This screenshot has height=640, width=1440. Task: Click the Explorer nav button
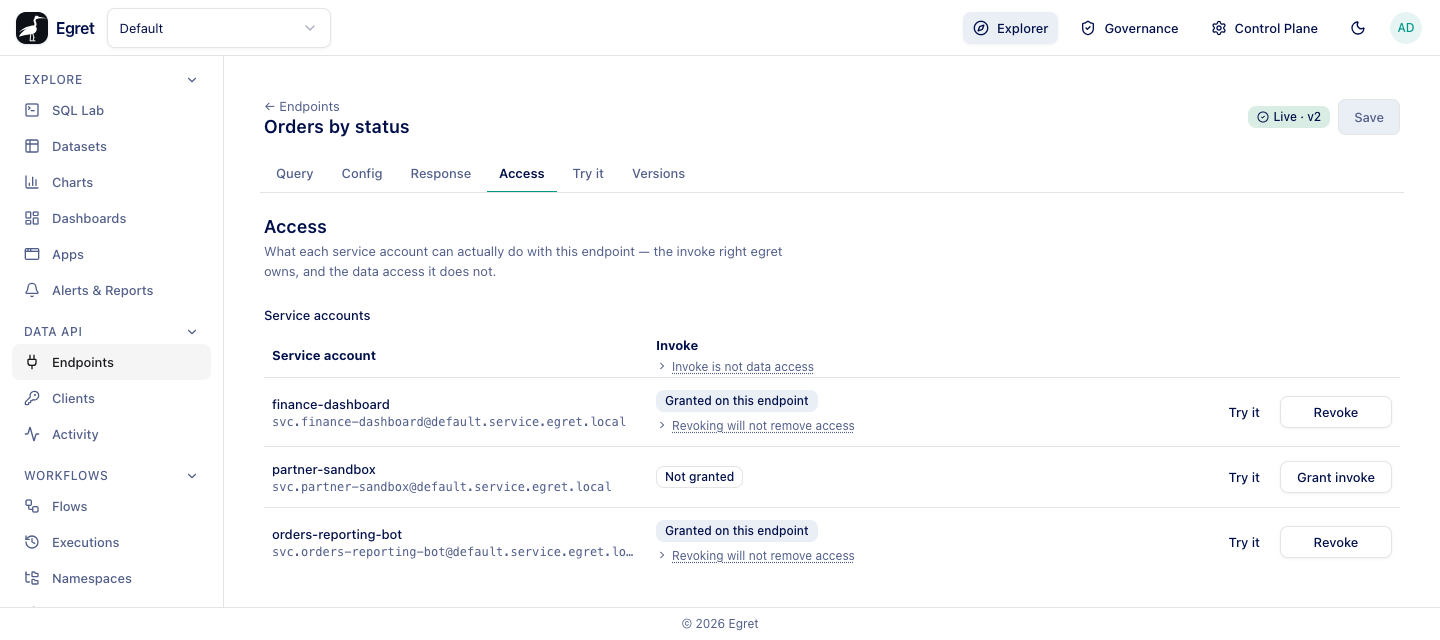[1010, 28]
